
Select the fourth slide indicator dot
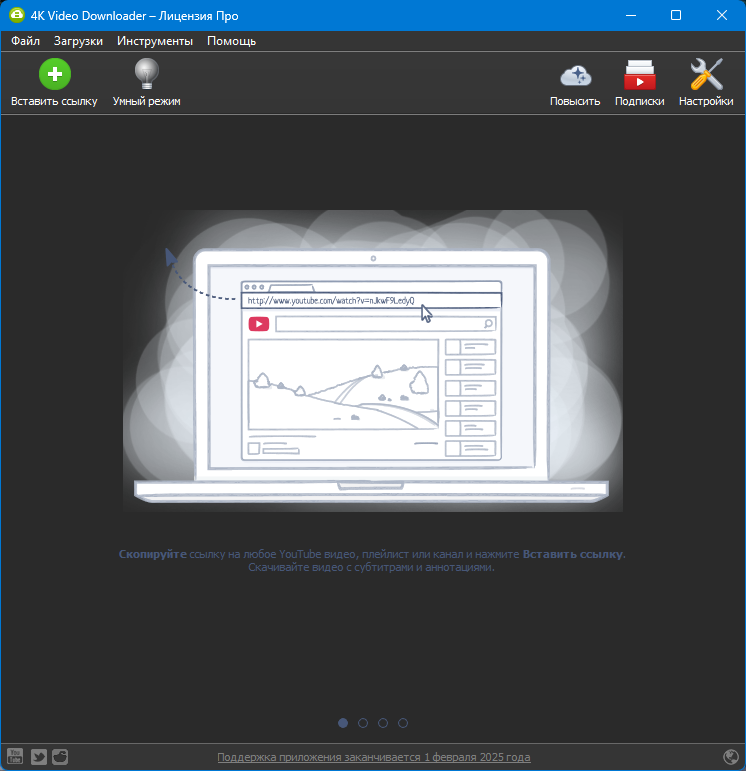click(x=403, y=723)
